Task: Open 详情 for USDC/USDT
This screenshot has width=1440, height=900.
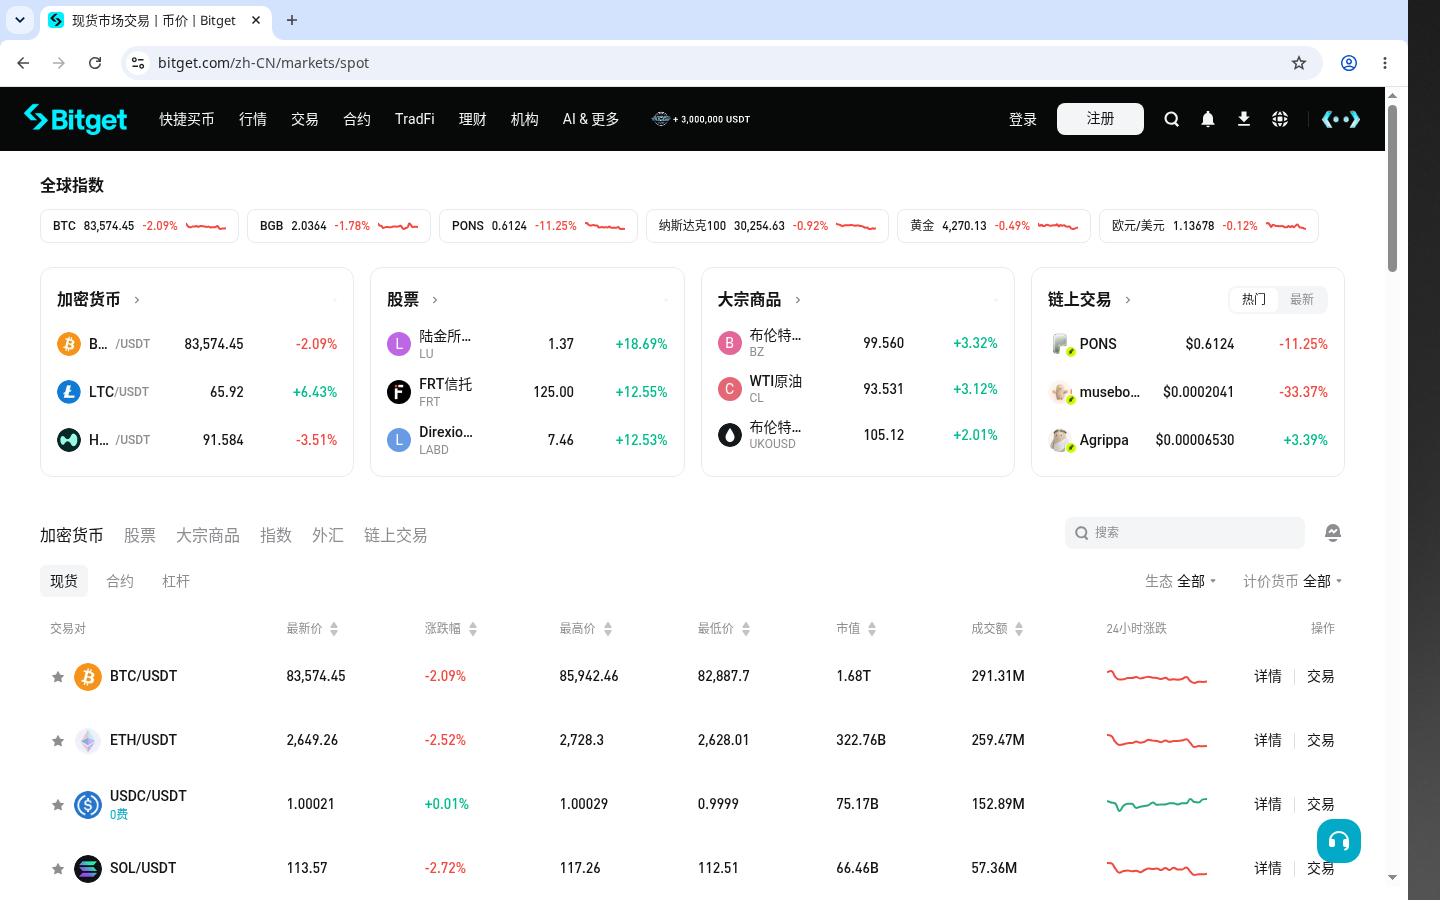Action: (x=1268, y=805)
